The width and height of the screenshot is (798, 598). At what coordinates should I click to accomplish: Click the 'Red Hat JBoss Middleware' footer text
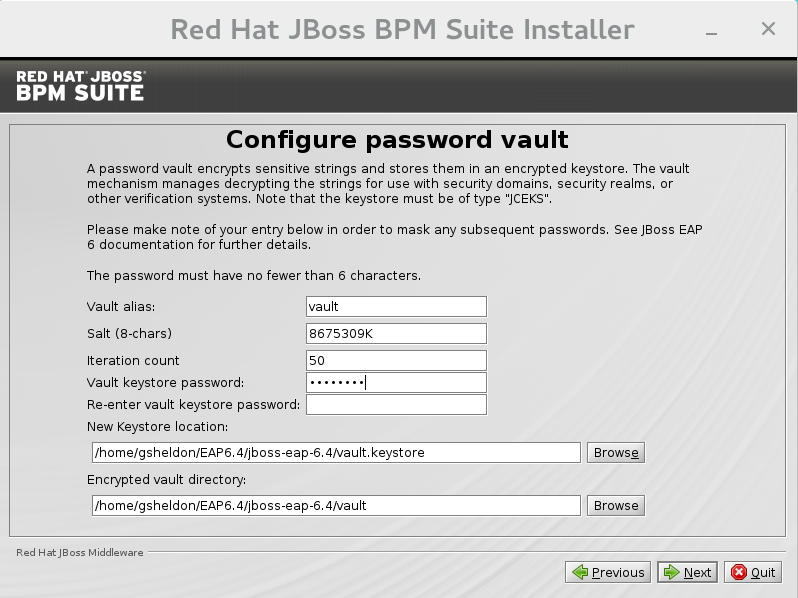[x=80, y=552]
